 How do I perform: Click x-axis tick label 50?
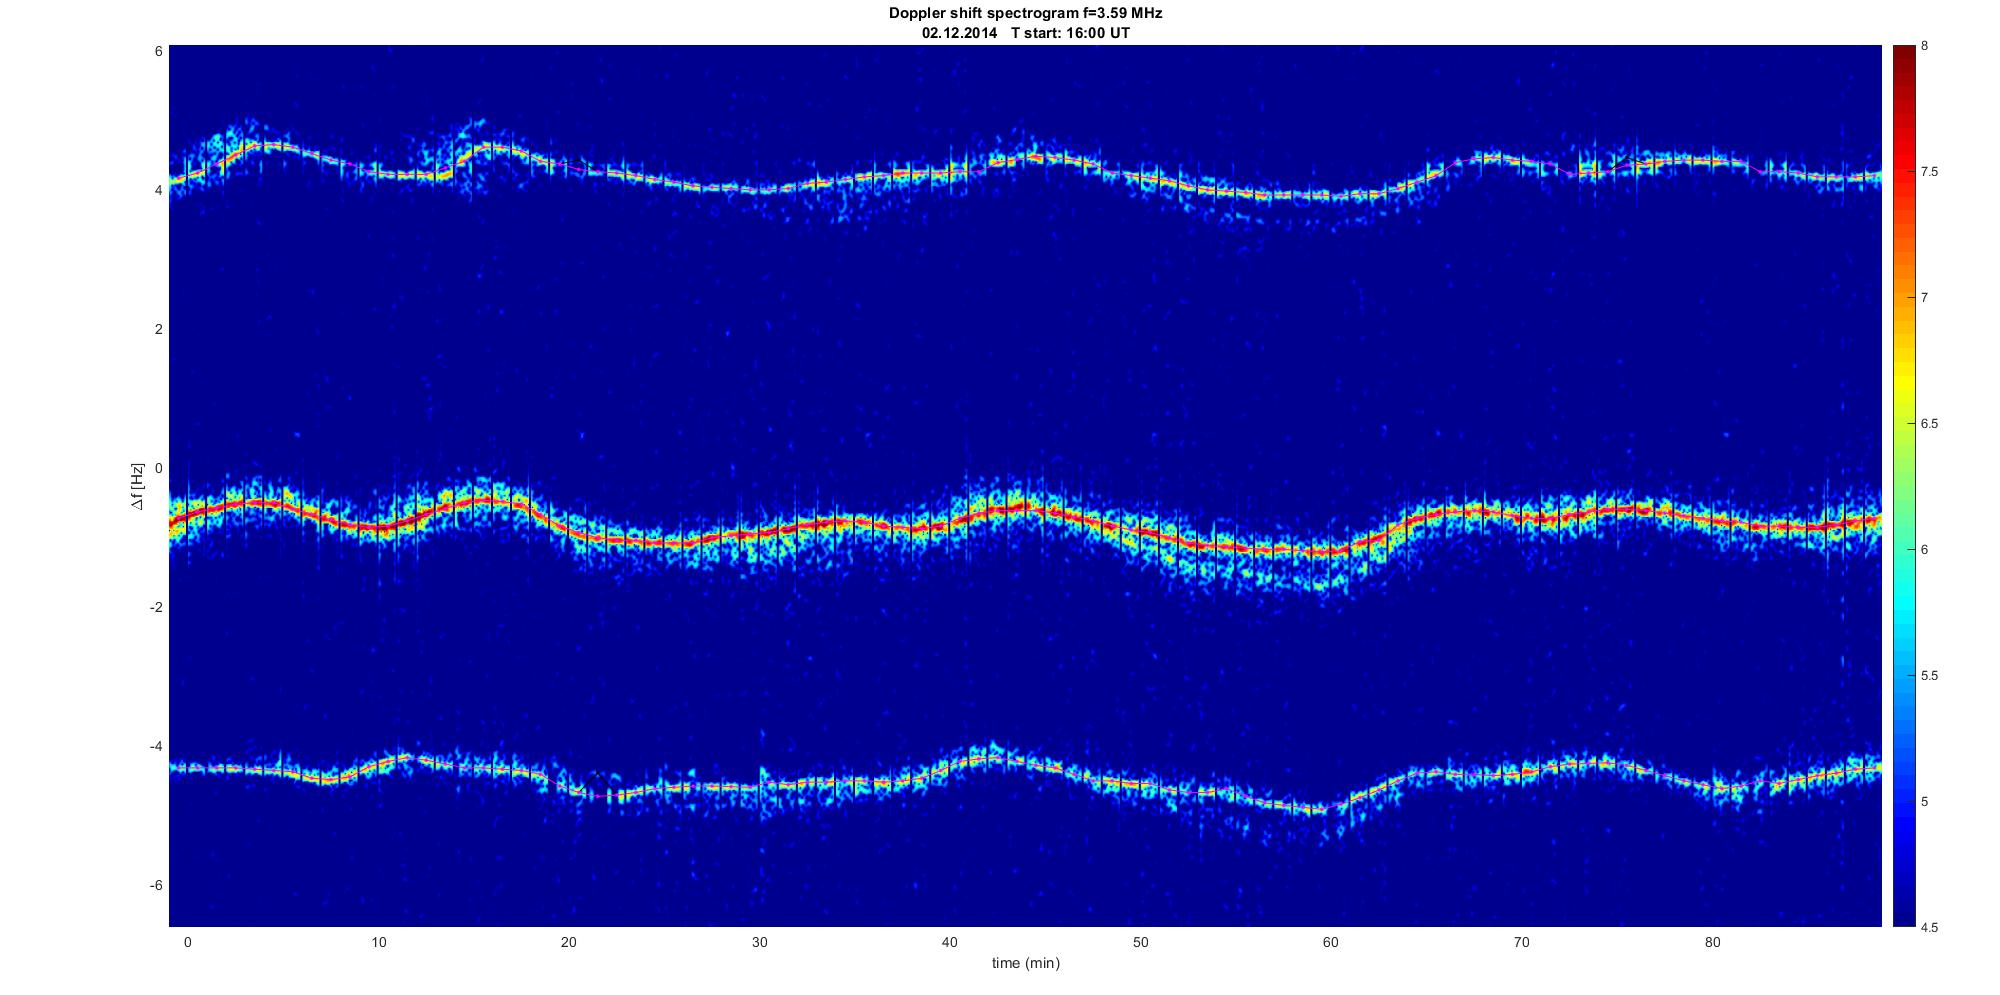pos(1140,942)
